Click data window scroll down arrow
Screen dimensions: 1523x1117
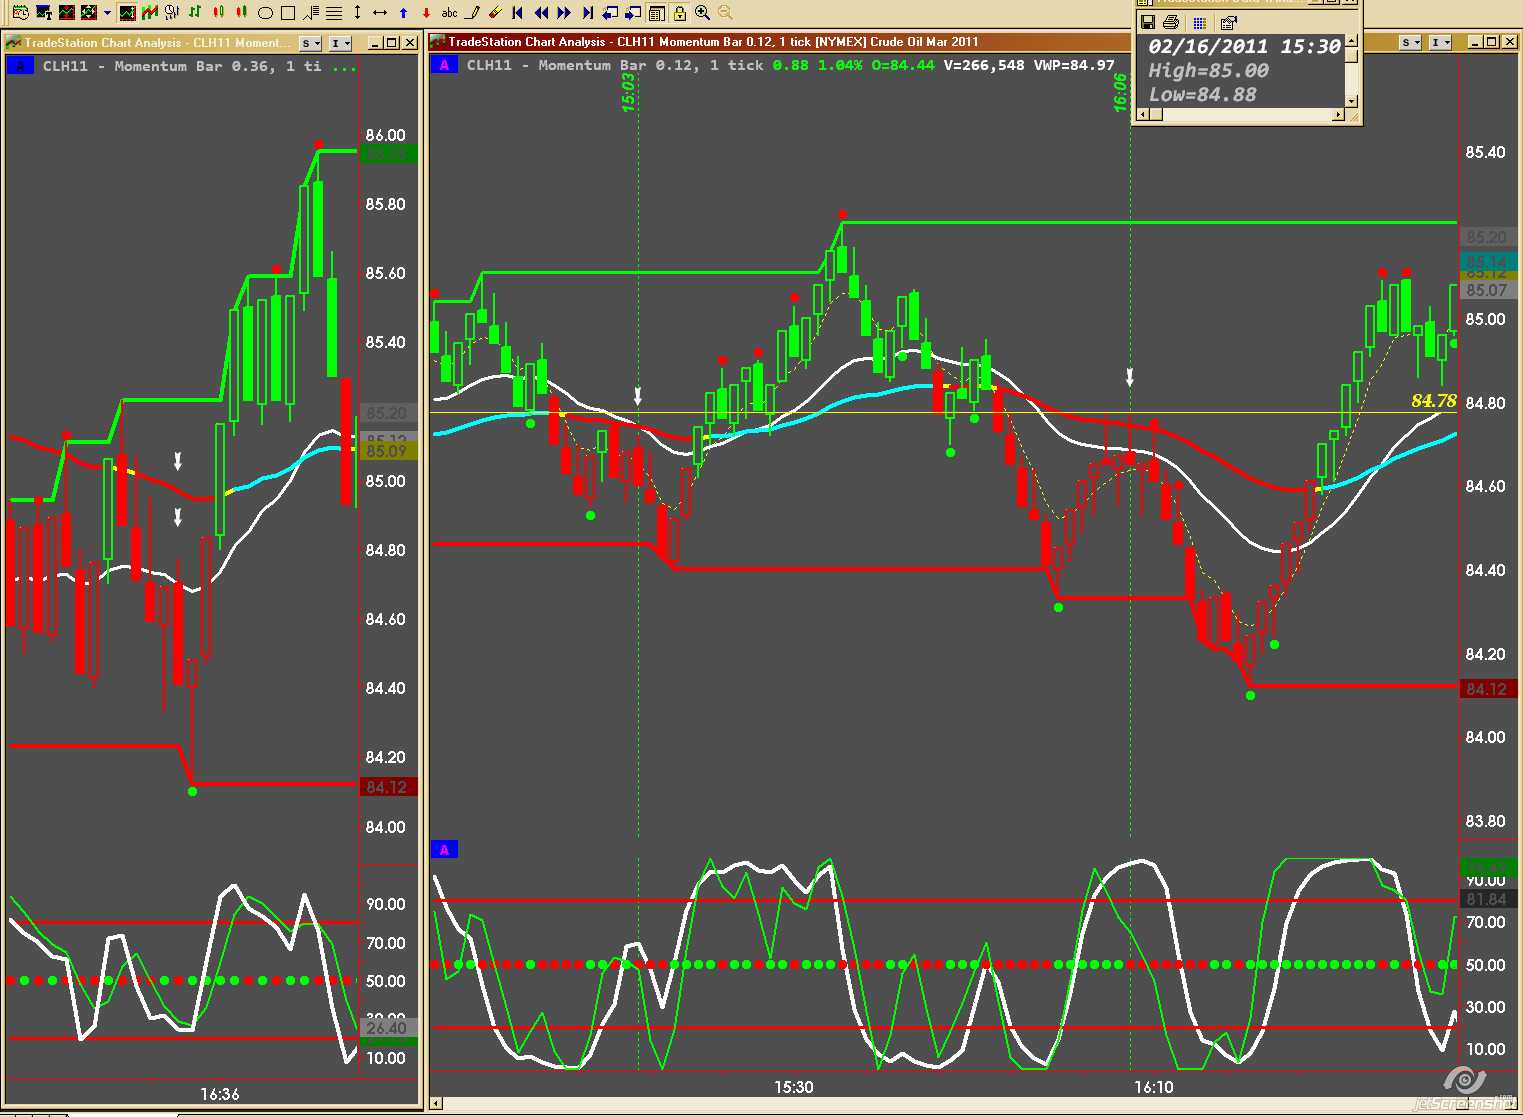click(x=1352, y=101)
